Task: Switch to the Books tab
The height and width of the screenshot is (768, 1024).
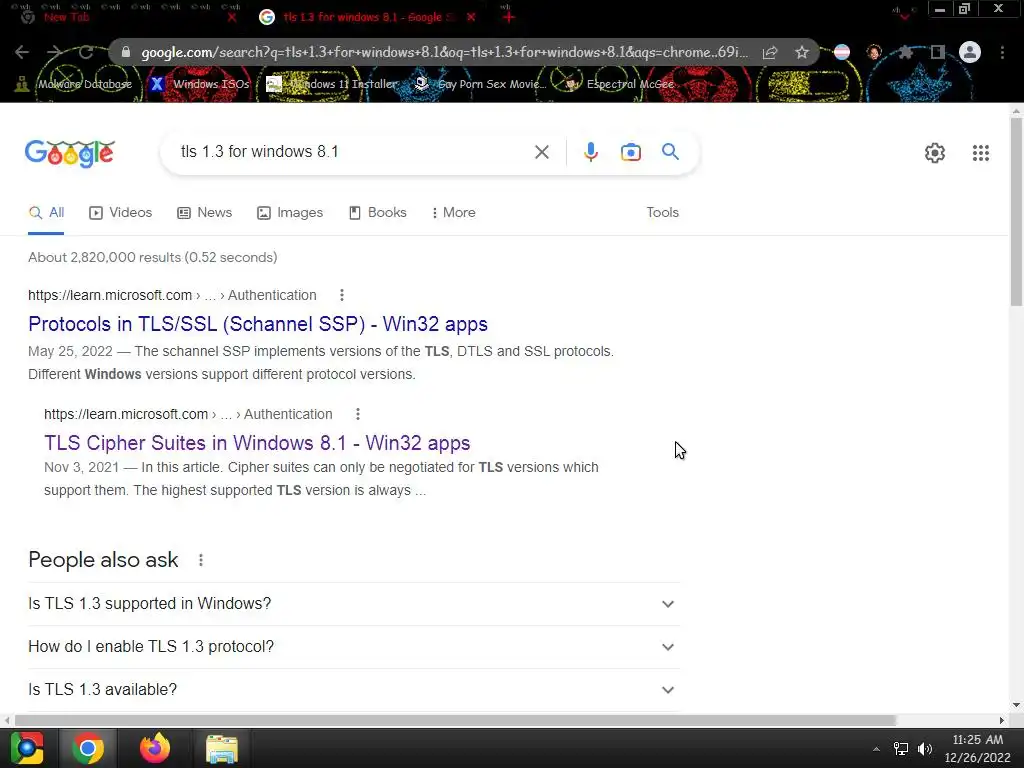Action: 377,213
